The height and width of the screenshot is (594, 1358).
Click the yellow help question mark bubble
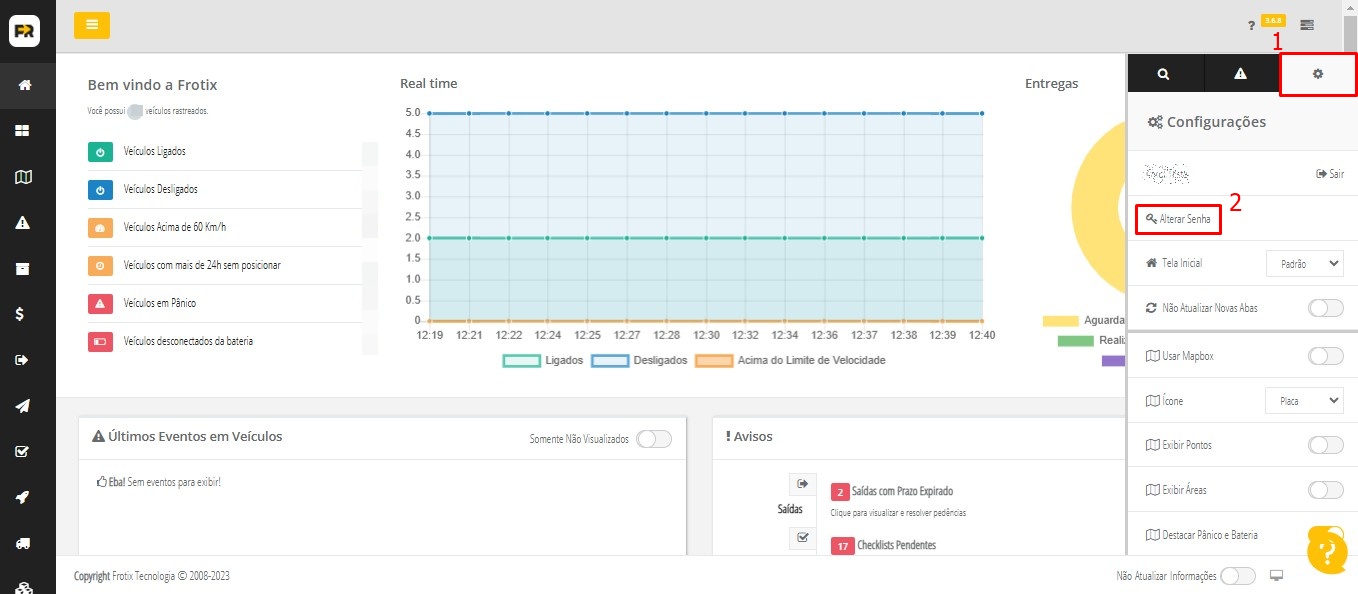tap(1327, 549)
